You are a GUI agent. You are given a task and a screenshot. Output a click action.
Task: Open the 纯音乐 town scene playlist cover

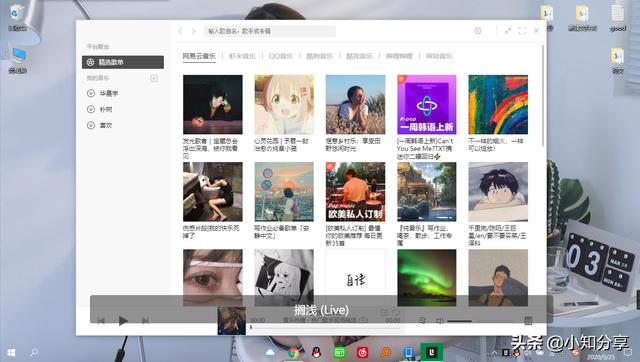tap(427, 192)
